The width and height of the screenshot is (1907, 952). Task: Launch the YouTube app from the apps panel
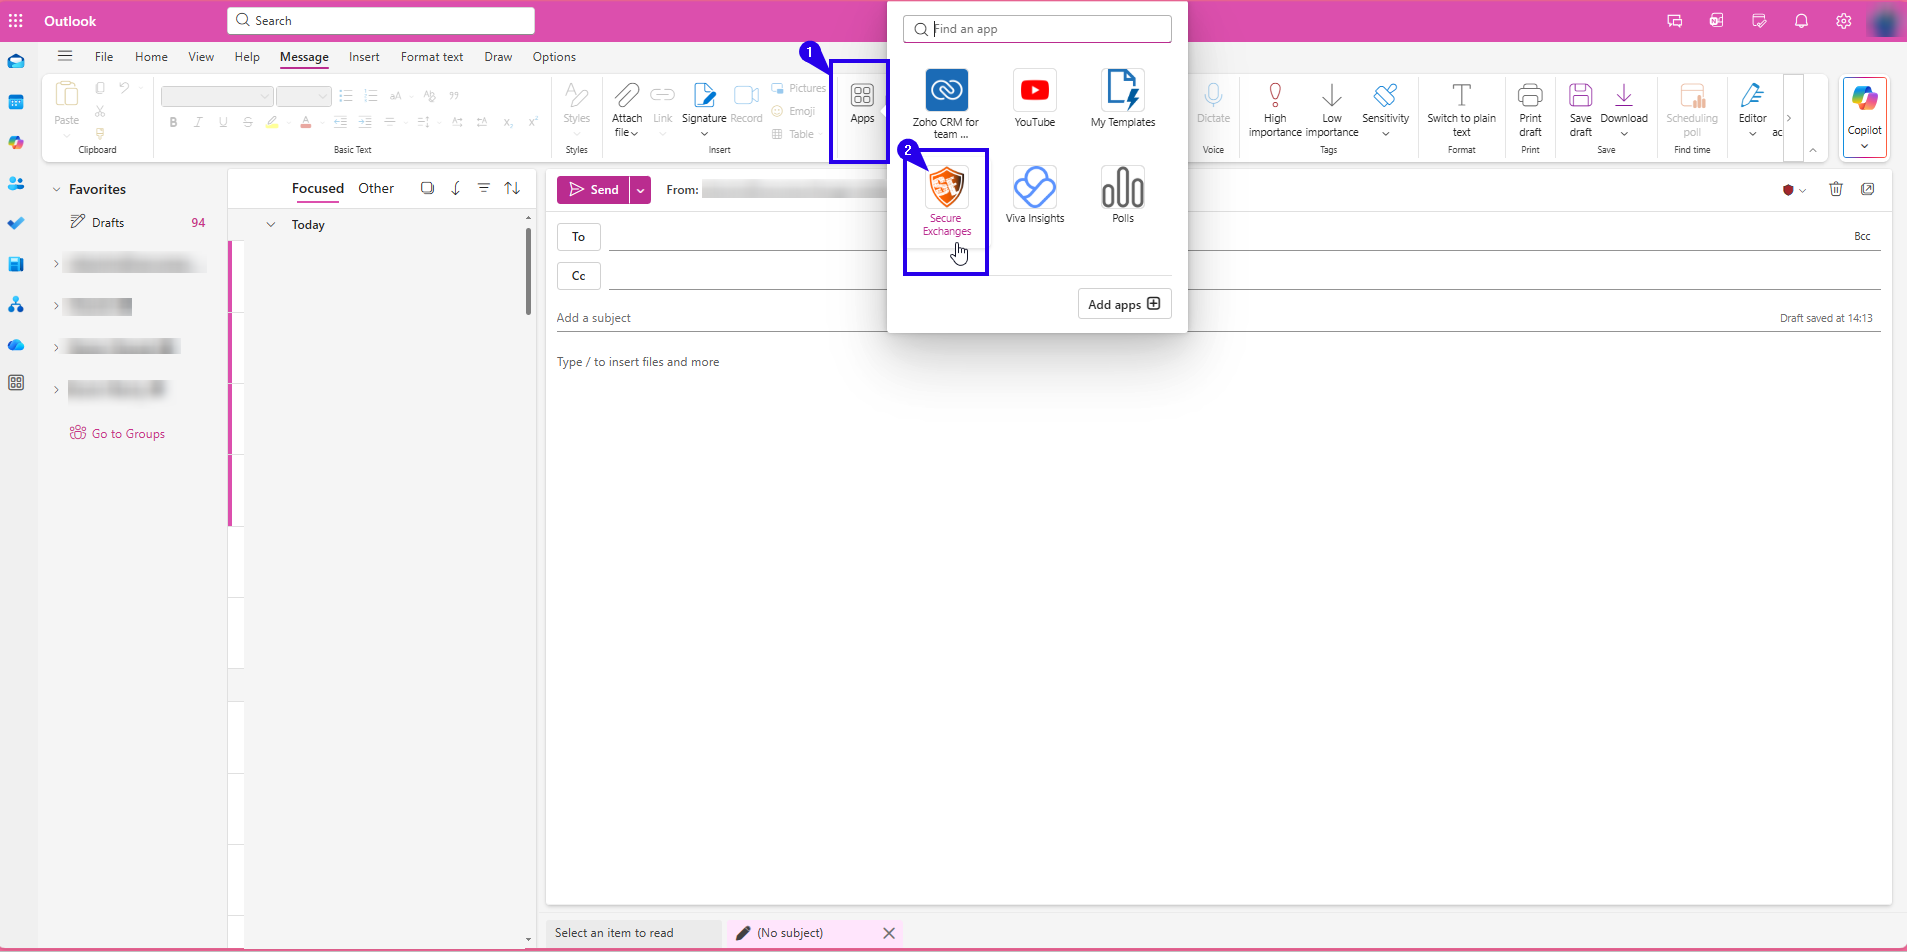tap(1034, 98)
